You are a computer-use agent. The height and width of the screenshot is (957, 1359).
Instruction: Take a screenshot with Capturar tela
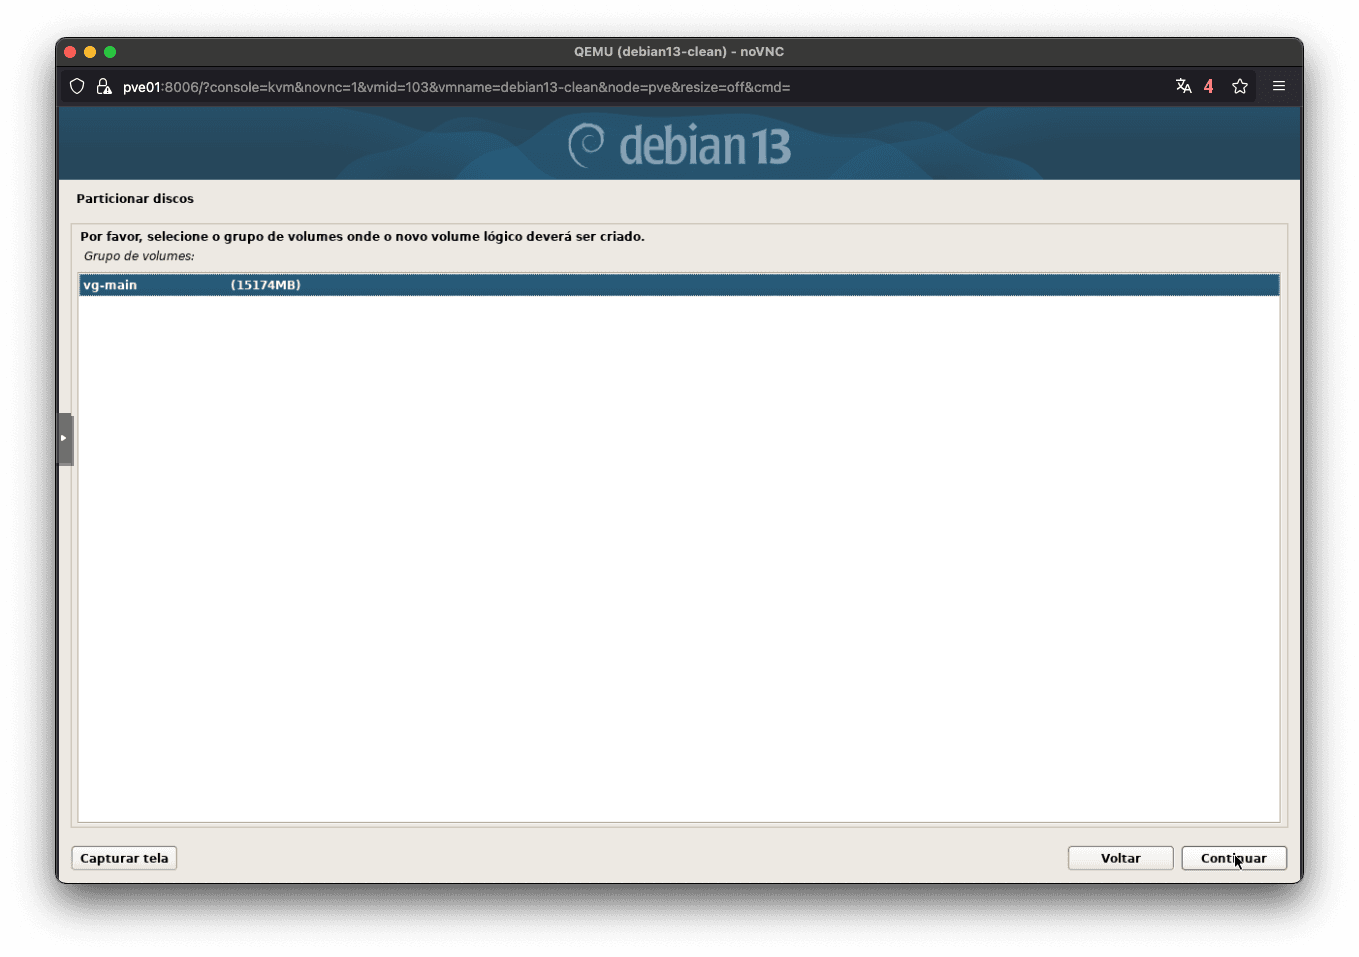(124, 858)
